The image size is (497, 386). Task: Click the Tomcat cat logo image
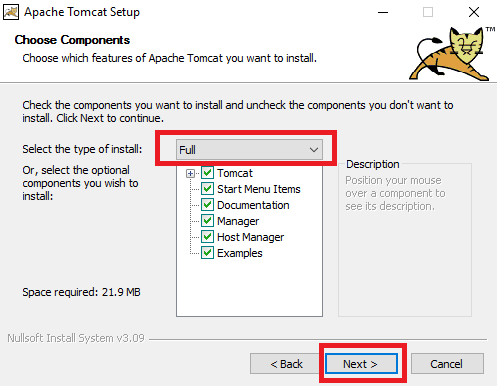click(x=451, y=54)
